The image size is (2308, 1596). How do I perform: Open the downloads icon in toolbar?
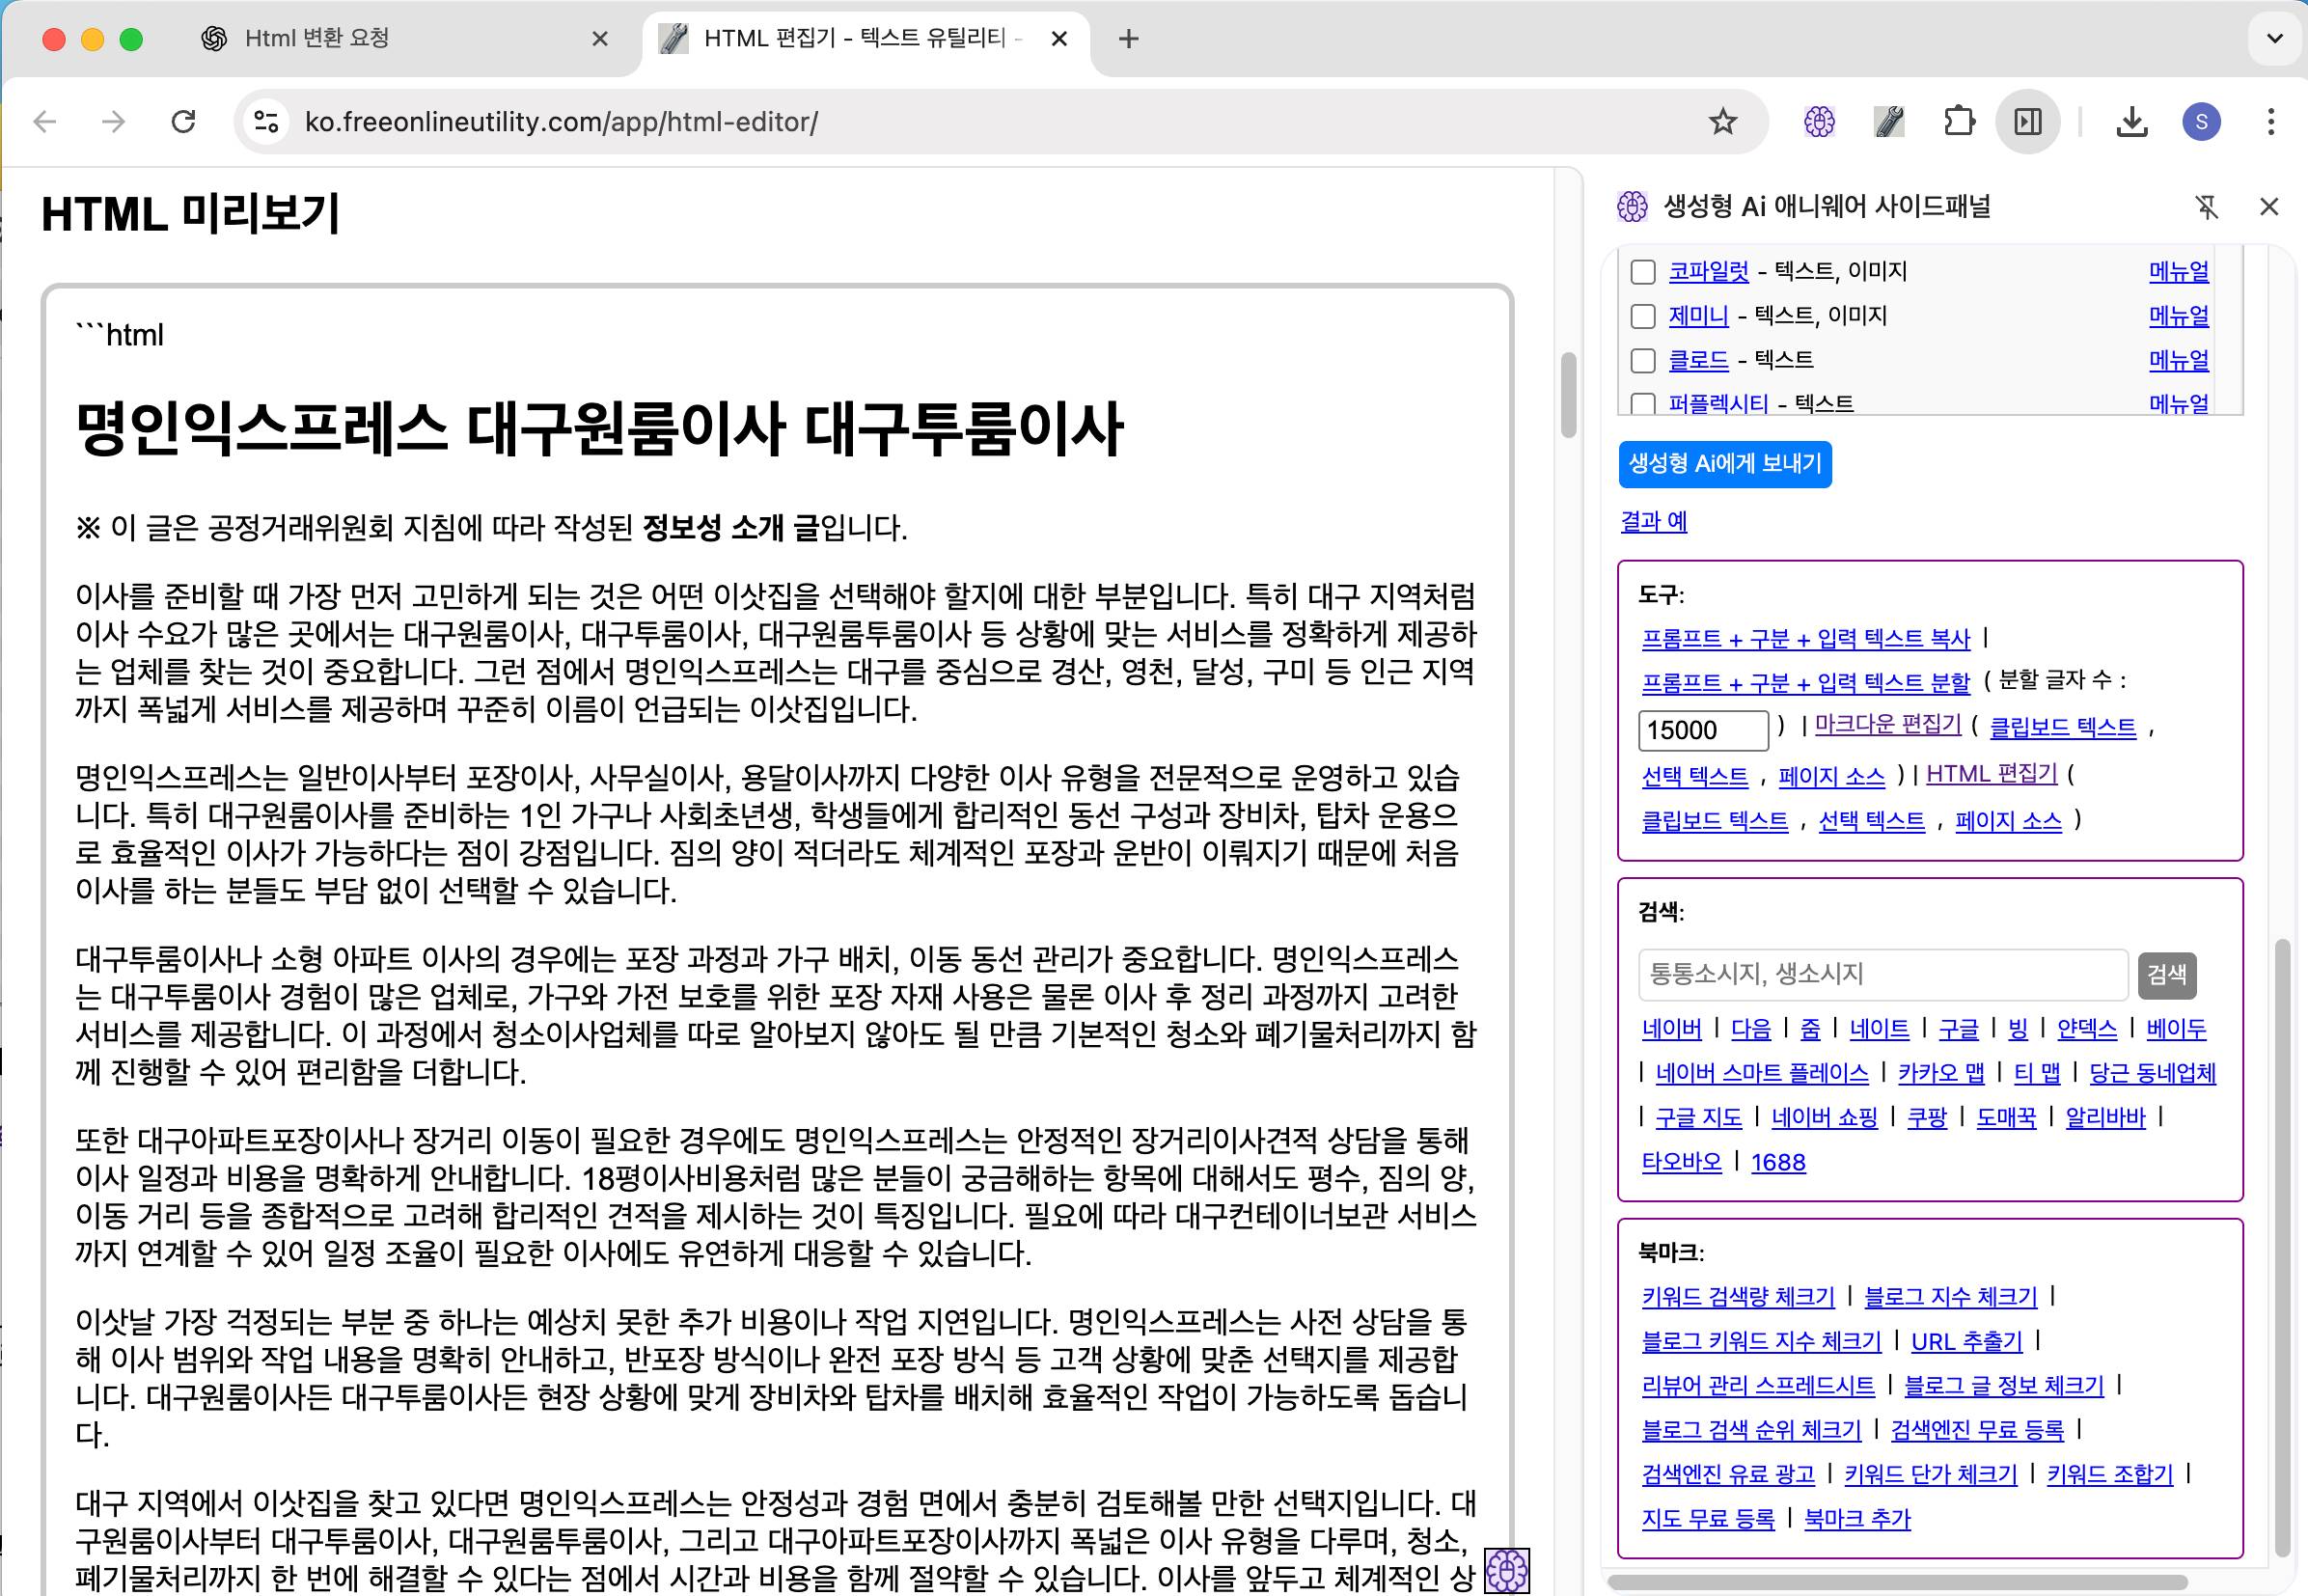(2131, 122)
